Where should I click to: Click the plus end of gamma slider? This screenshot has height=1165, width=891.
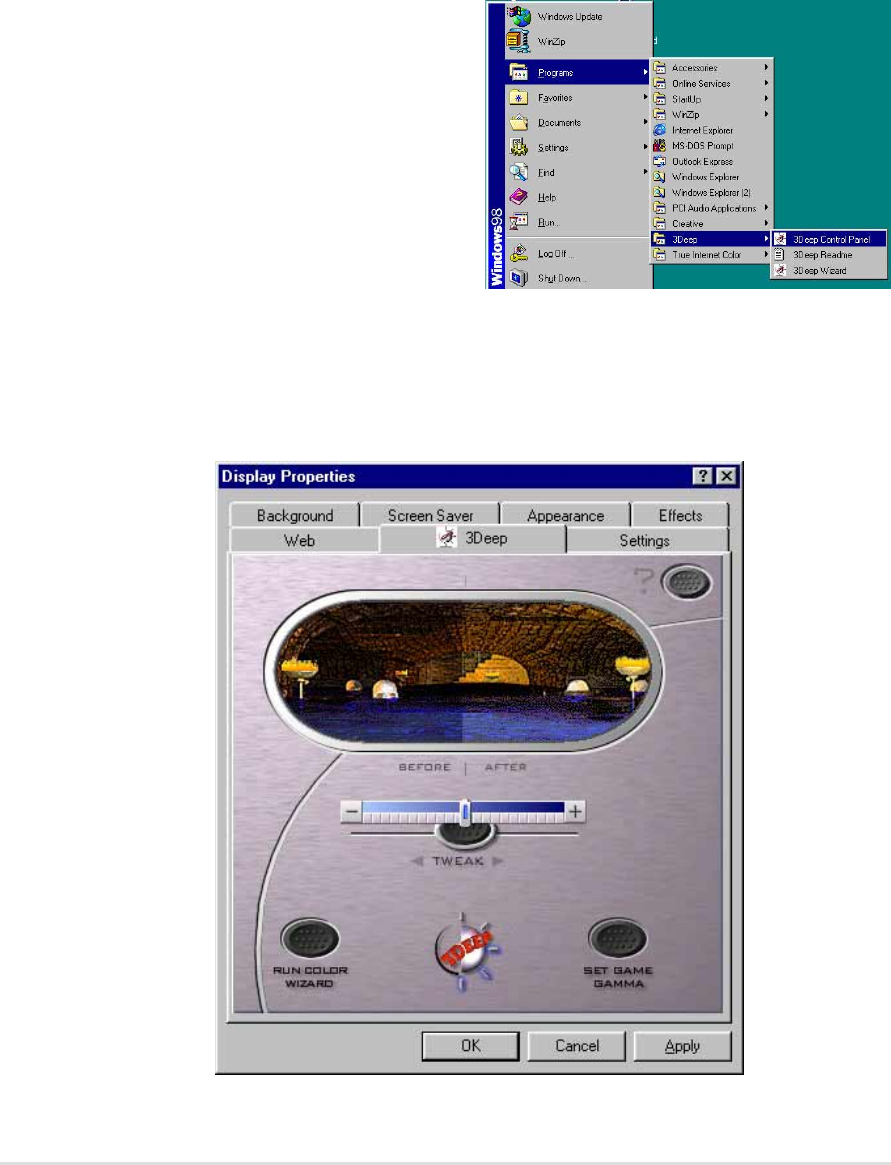pos(574,812)
